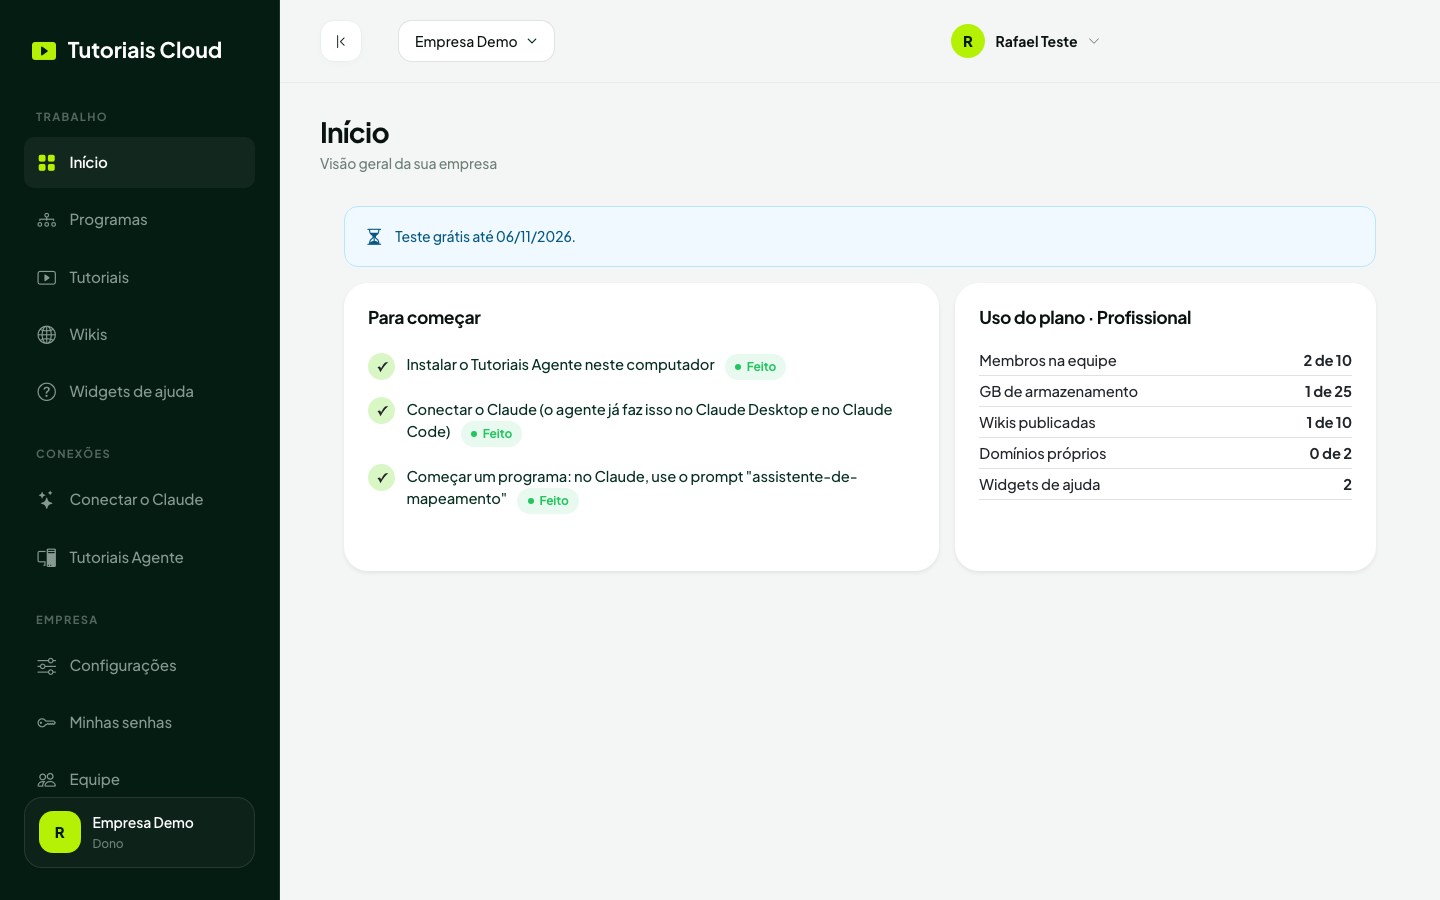The height and width of the screenshot is (900, 1440).
Task: Open Tutoriais via its play icon
Action: pyautogui.click(x=47, y=278)
